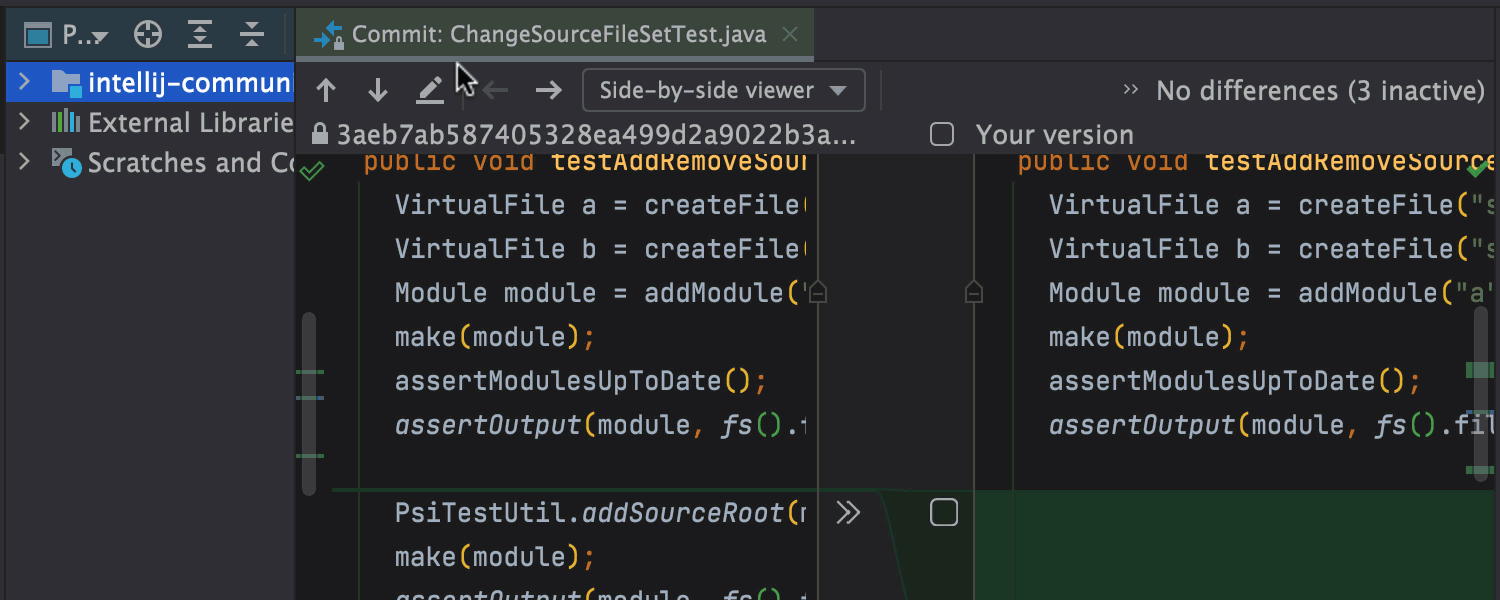
Task: Click the Select Opened File crosshair icon
Action: coord(148,36)
